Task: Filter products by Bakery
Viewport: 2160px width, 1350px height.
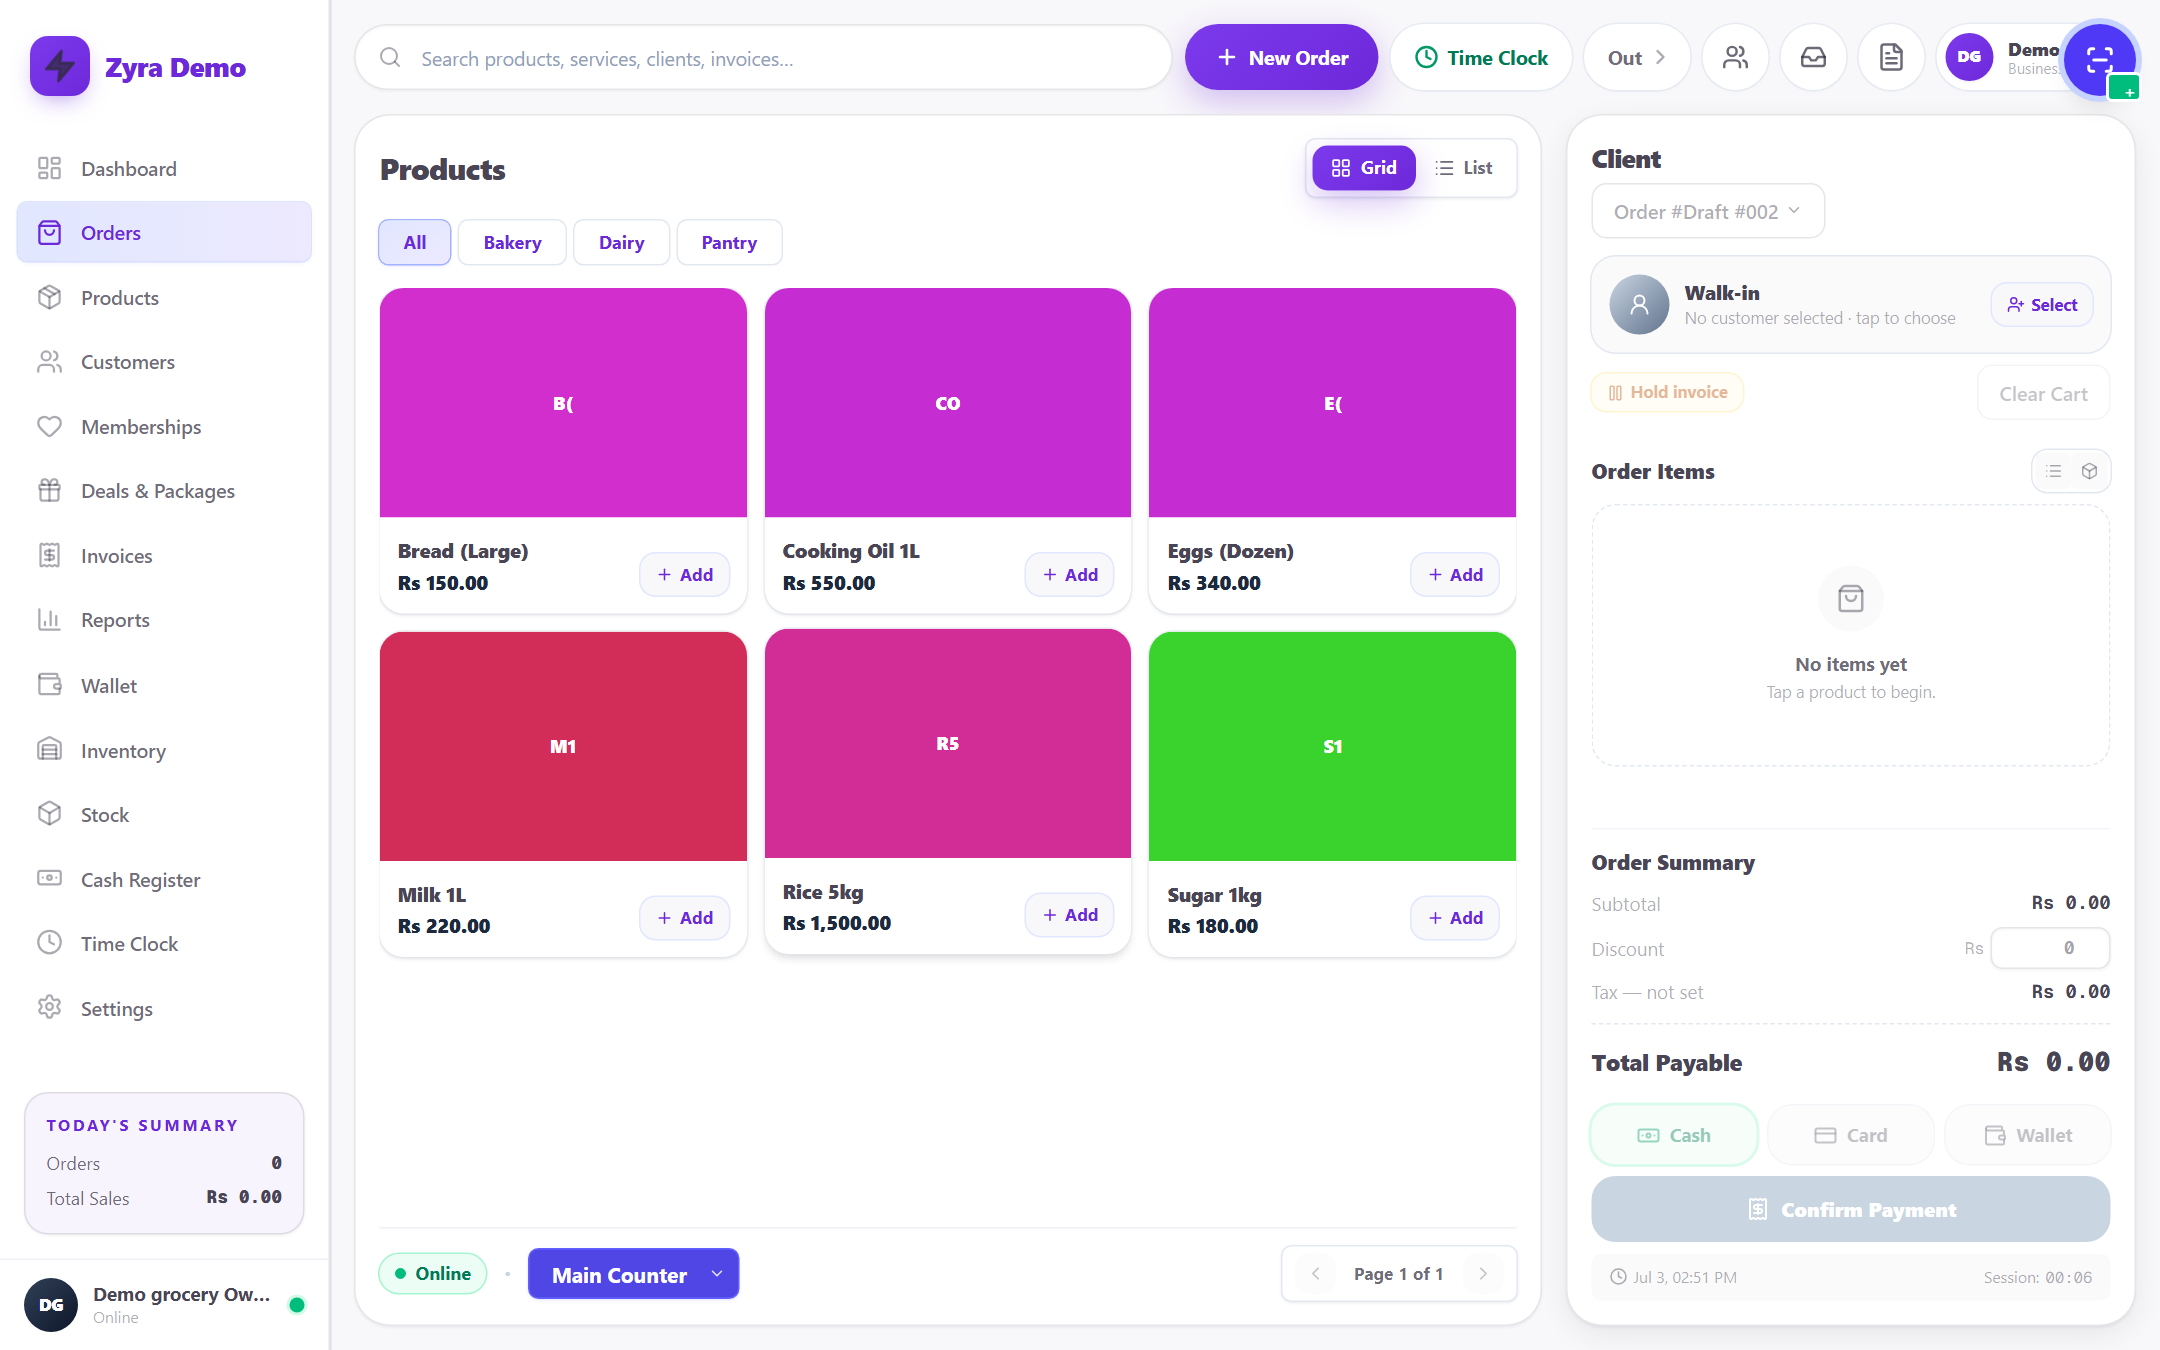Action: [x=512, y=242]
